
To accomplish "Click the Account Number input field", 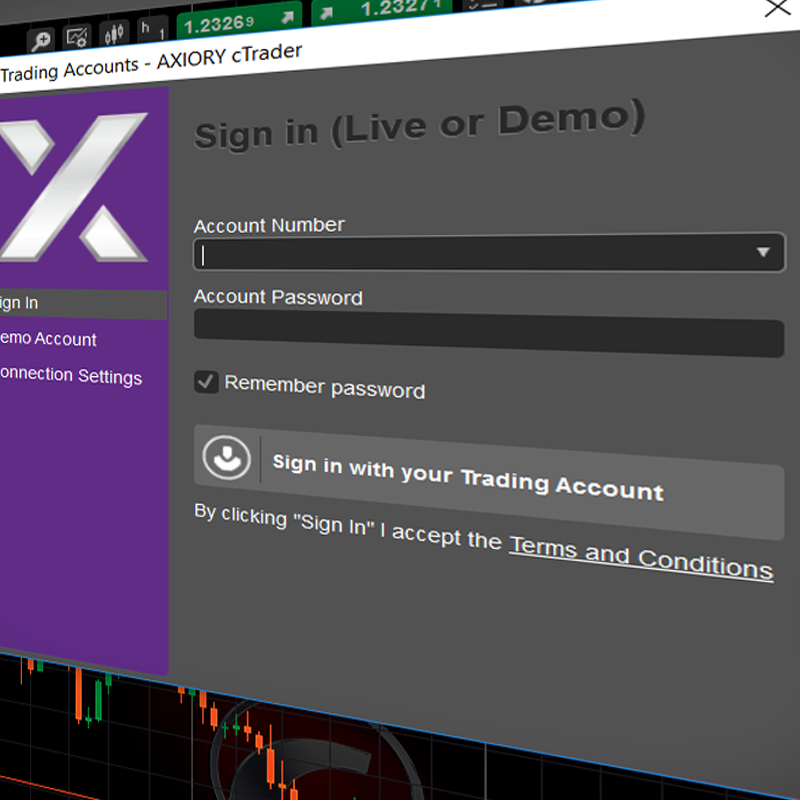I will pyautogui.click(x=489, y=253).
